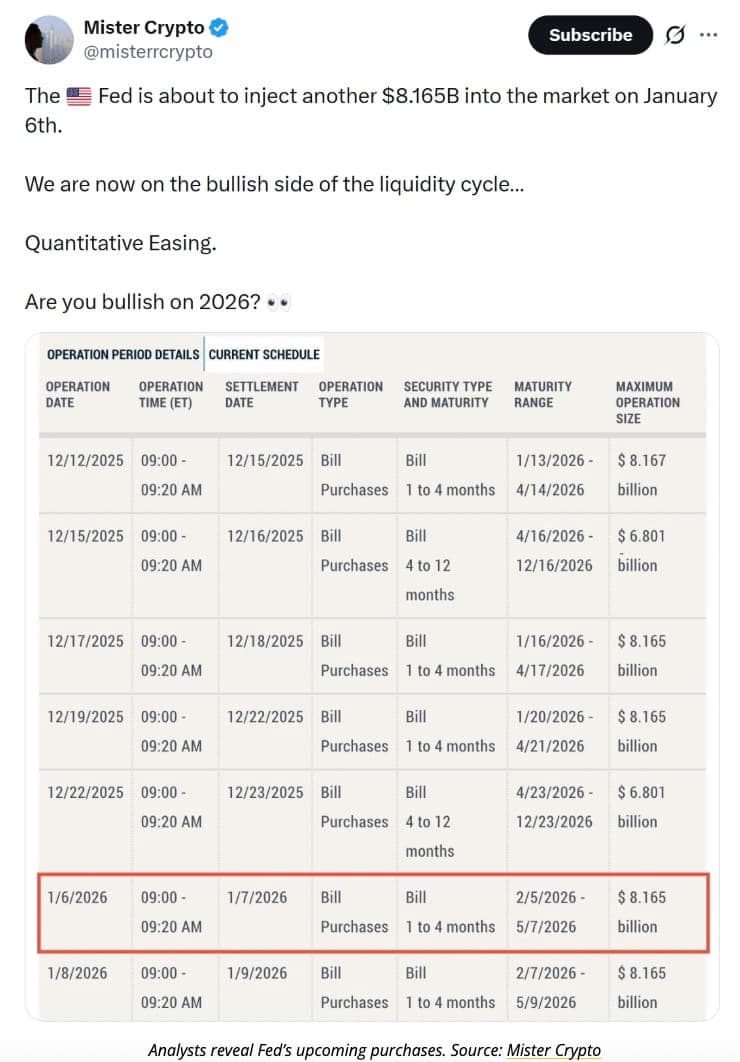Click the 1/9/2026 settlement date cell
The width and height of the screenshot is (740, 1062).
pyautogui.click(x=257, y=973)
